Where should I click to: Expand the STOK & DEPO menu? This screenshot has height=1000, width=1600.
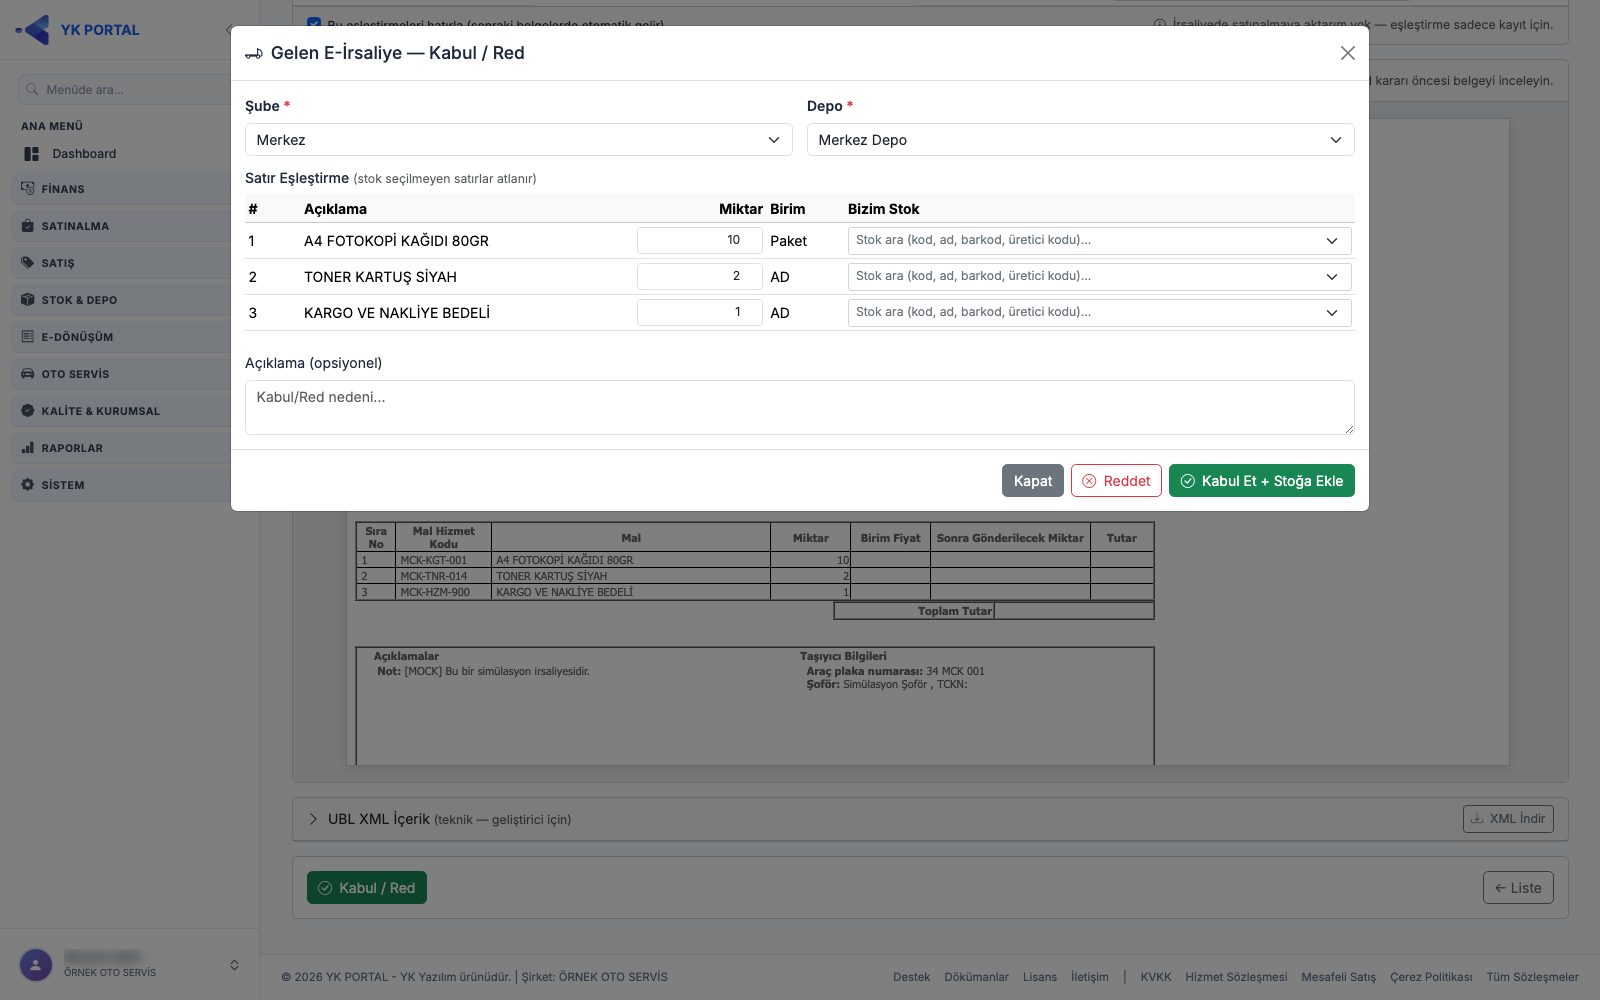[x=121, y=300]
